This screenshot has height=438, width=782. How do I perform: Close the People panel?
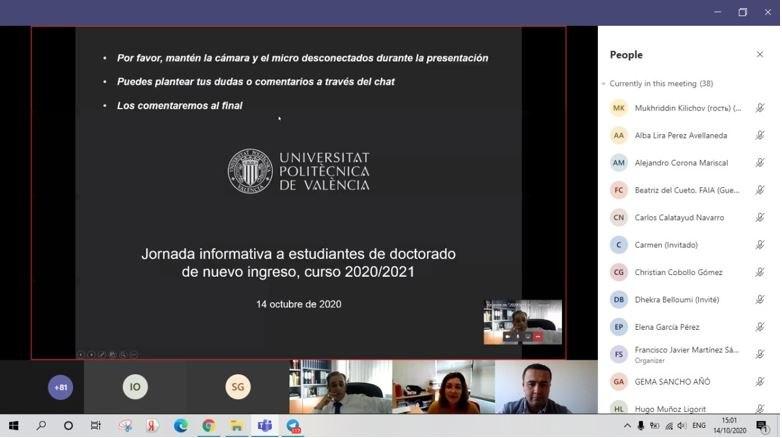tap(759, 55)
